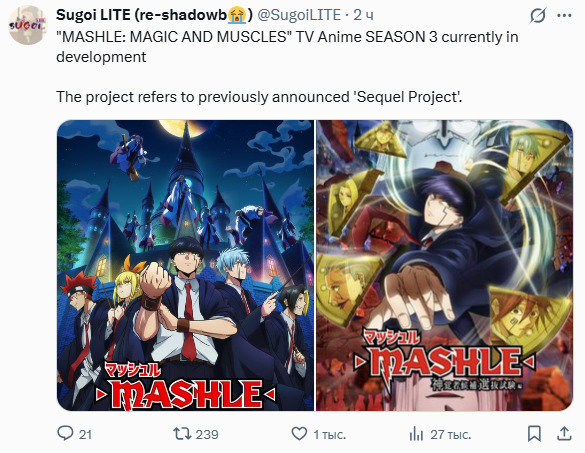This screenshot has width=585, height=453.
Task: Open the left MASHLE poster image
Action: [185, 265]
